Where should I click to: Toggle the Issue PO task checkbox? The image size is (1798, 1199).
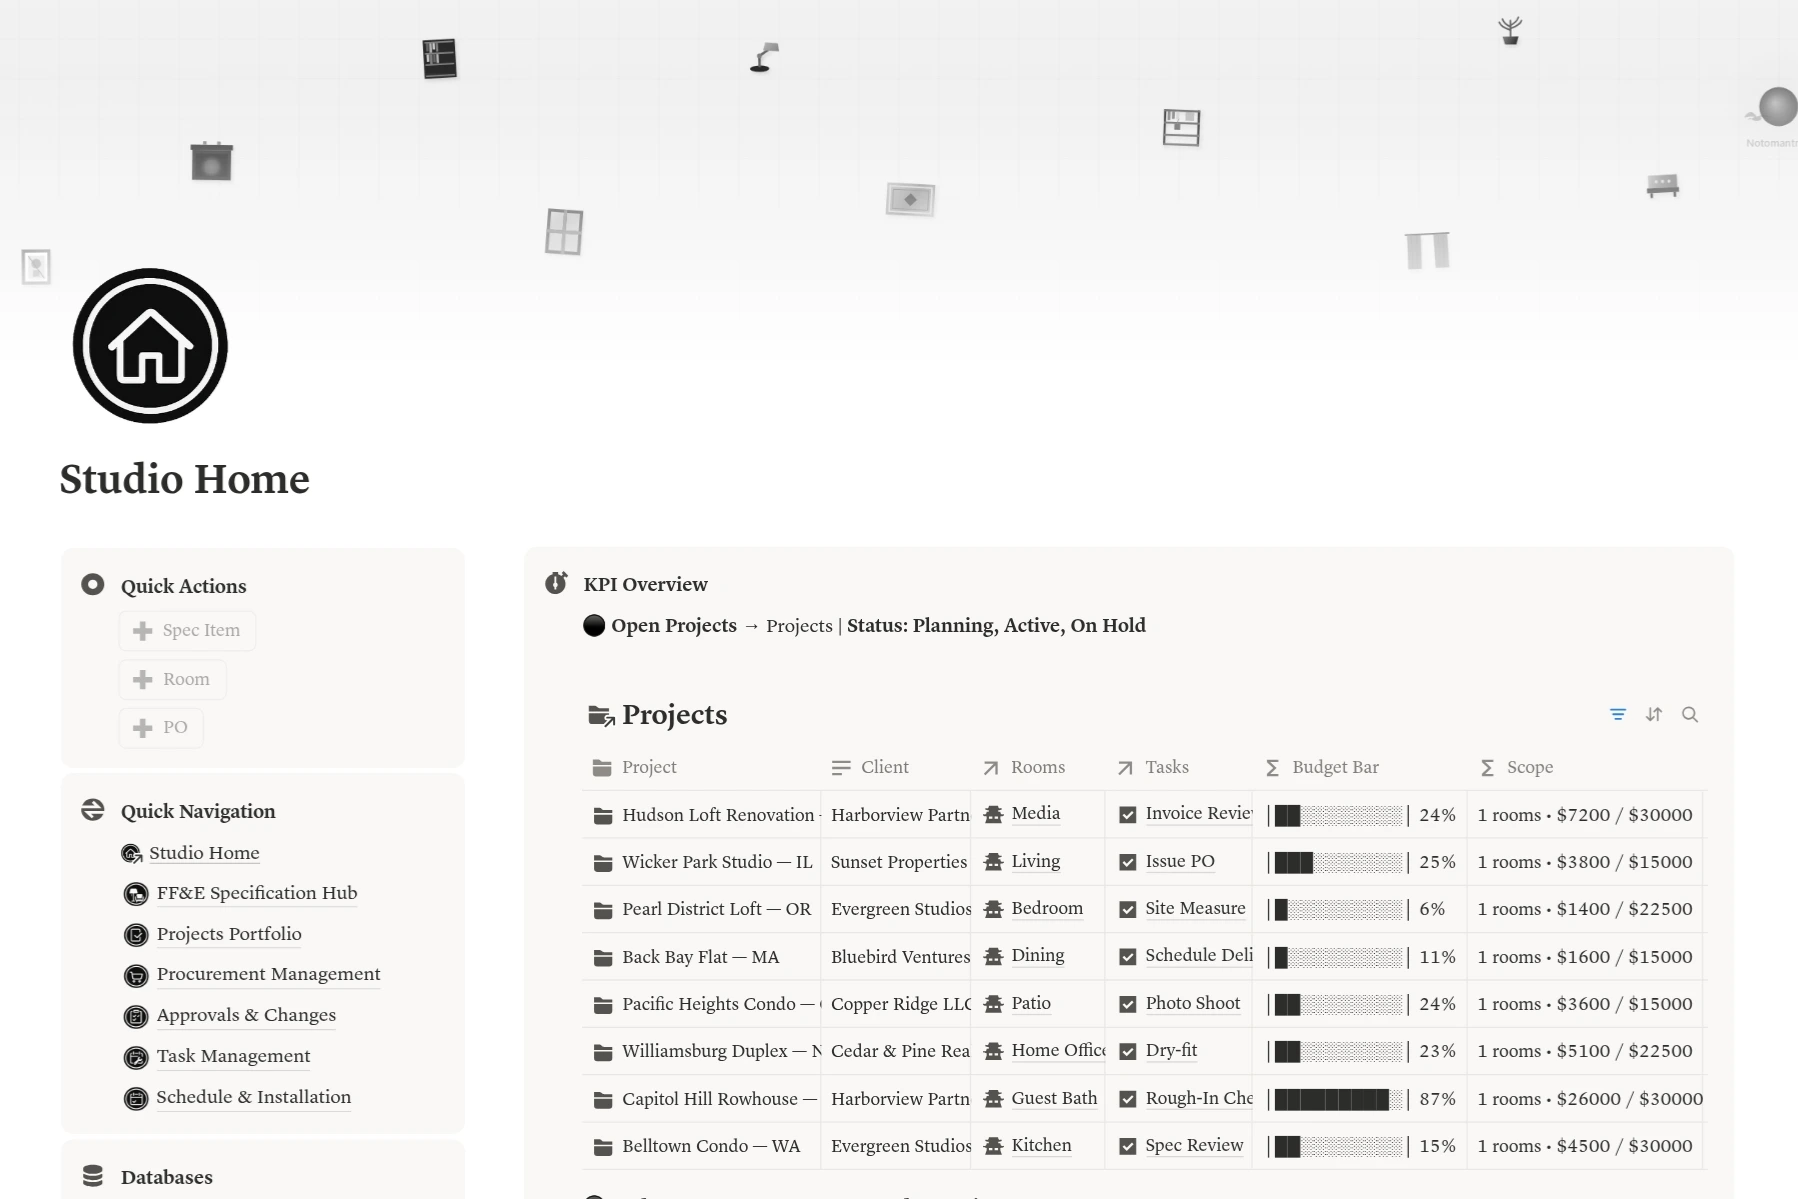(x=1127, y=862)
